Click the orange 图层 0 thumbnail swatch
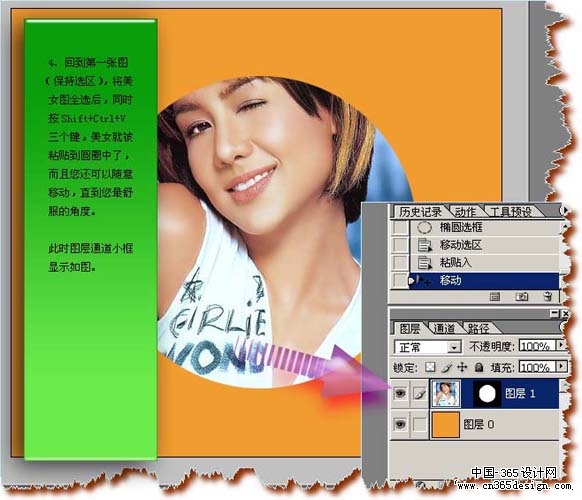 click(x=445, y=424)
